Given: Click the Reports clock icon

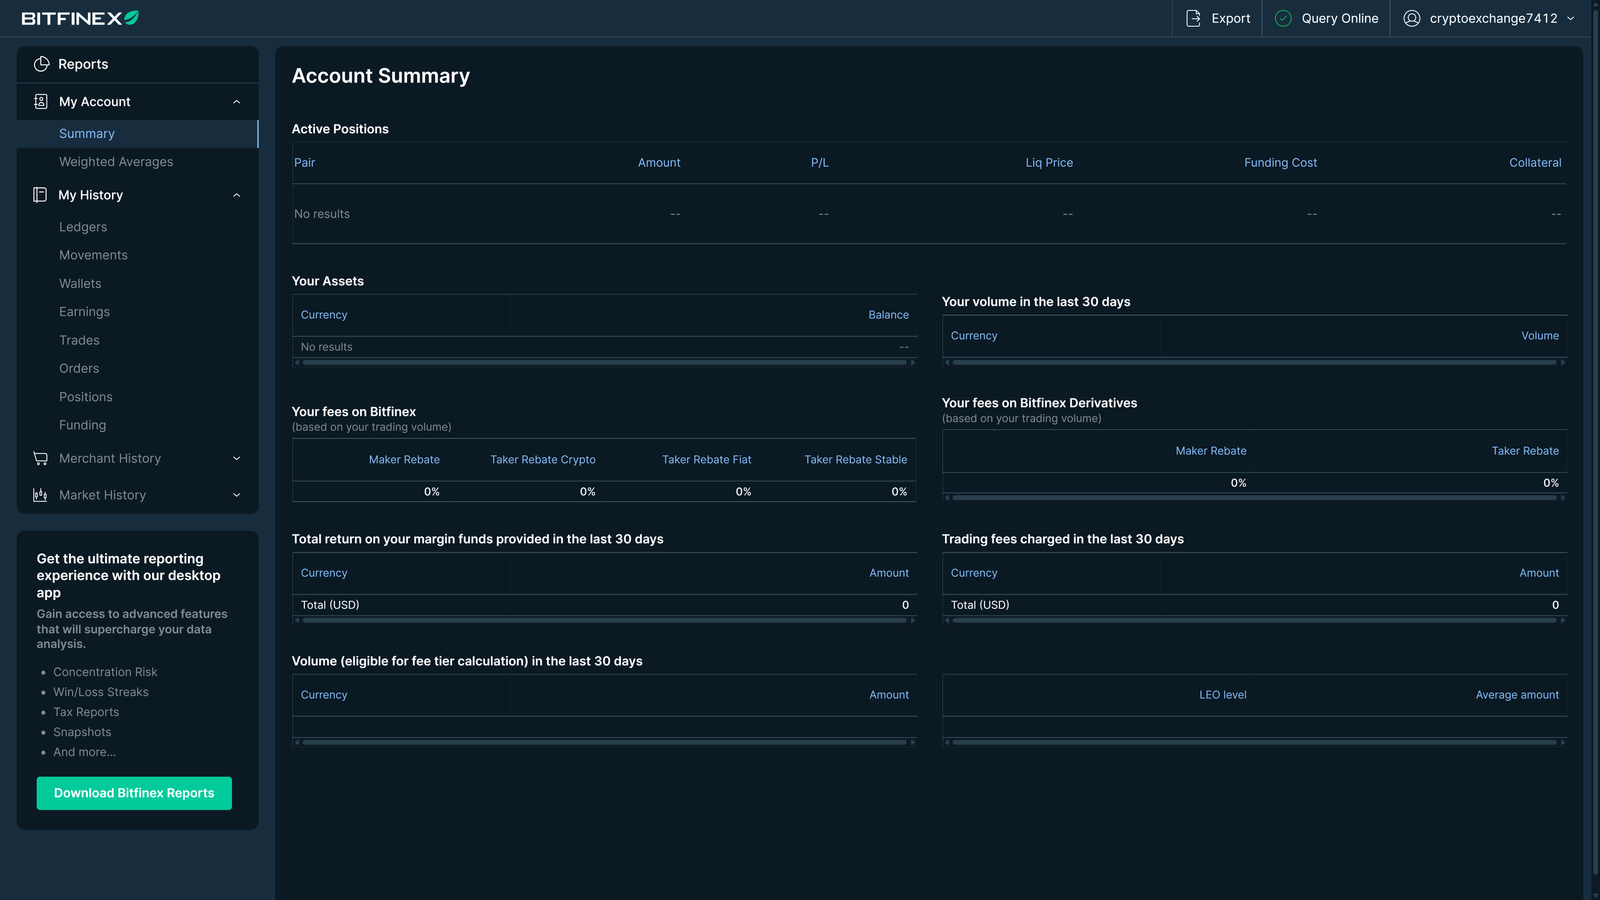Looking at the screenshot, I should pos(41,63).
